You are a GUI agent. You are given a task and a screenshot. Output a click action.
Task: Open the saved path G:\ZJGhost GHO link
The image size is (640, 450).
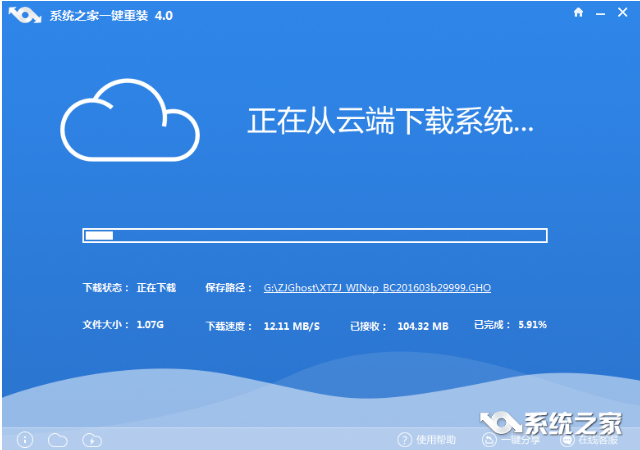point(377,288)
